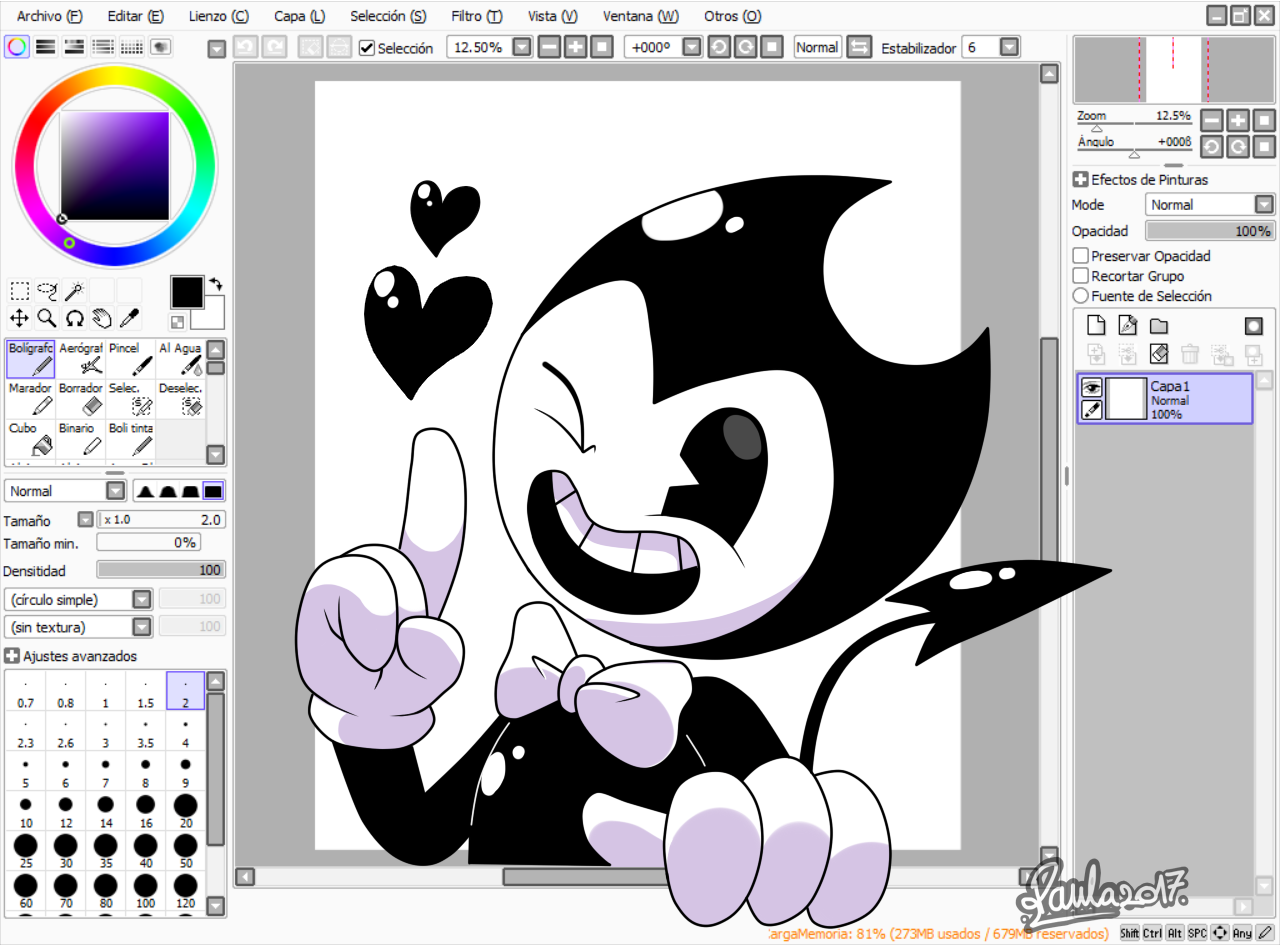Image resolution: width=1281 pixels, height=946 pixels.
Task: Collapse Efectos de Pinturas section
Action: click(1080, 180)
